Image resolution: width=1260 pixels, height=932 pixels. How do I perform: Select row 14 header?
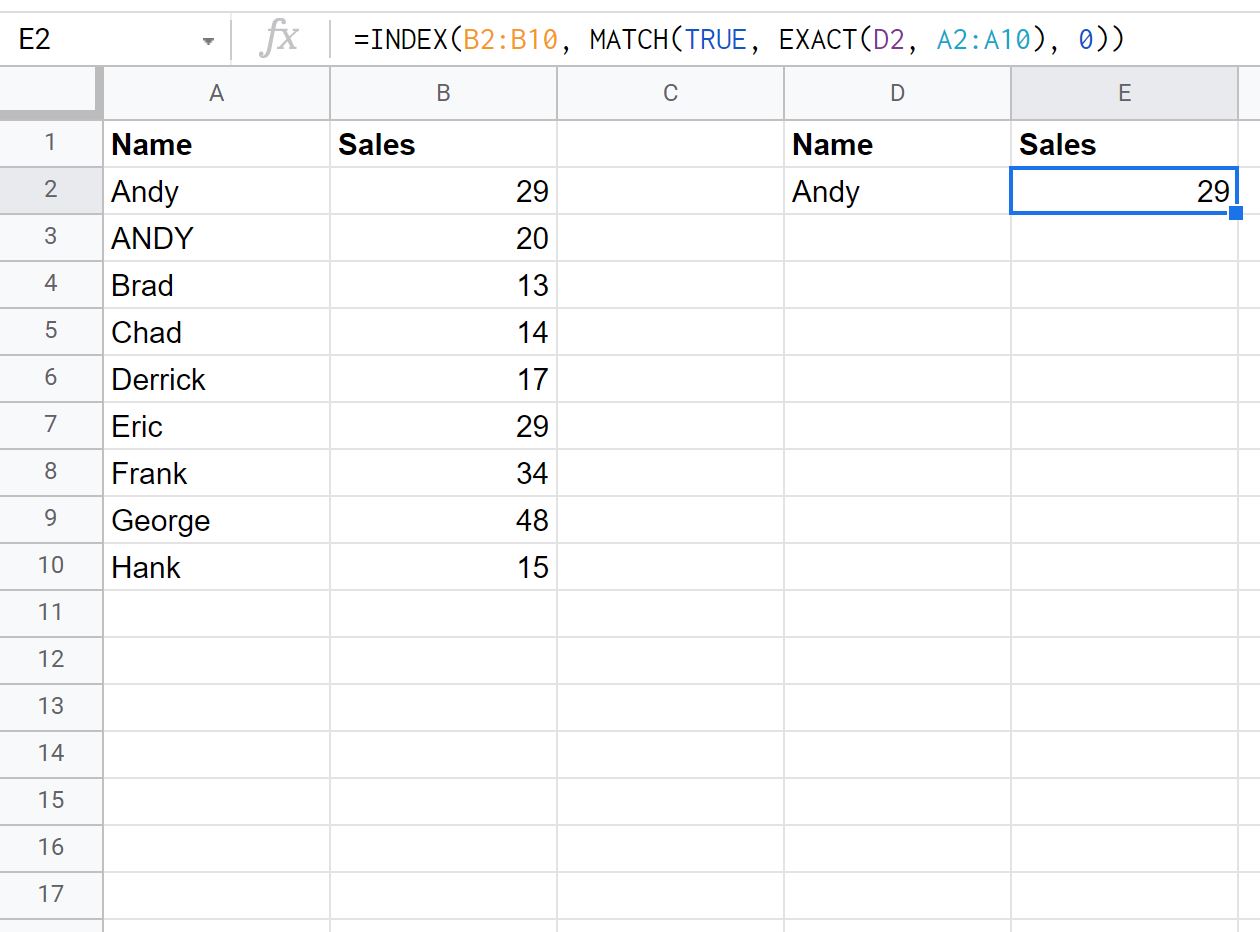(51, 754)
